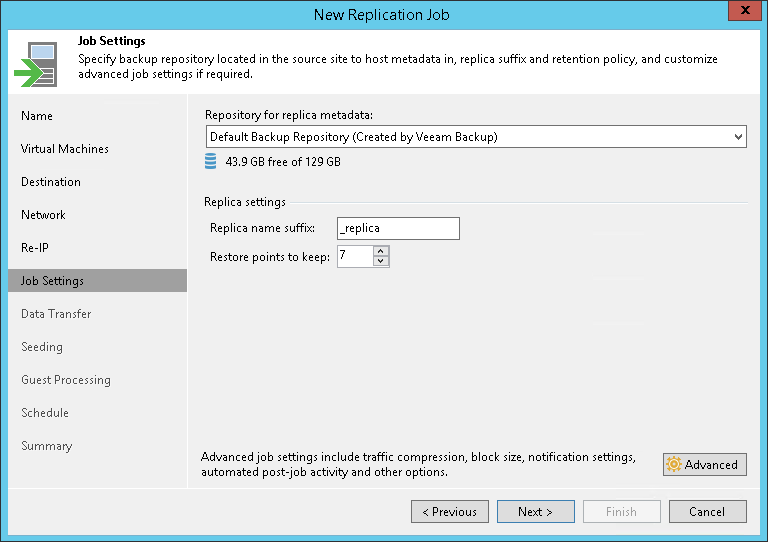
Task: Jump to the Data Transfer step
Action: pyautogui.click(x=56, y=314)
